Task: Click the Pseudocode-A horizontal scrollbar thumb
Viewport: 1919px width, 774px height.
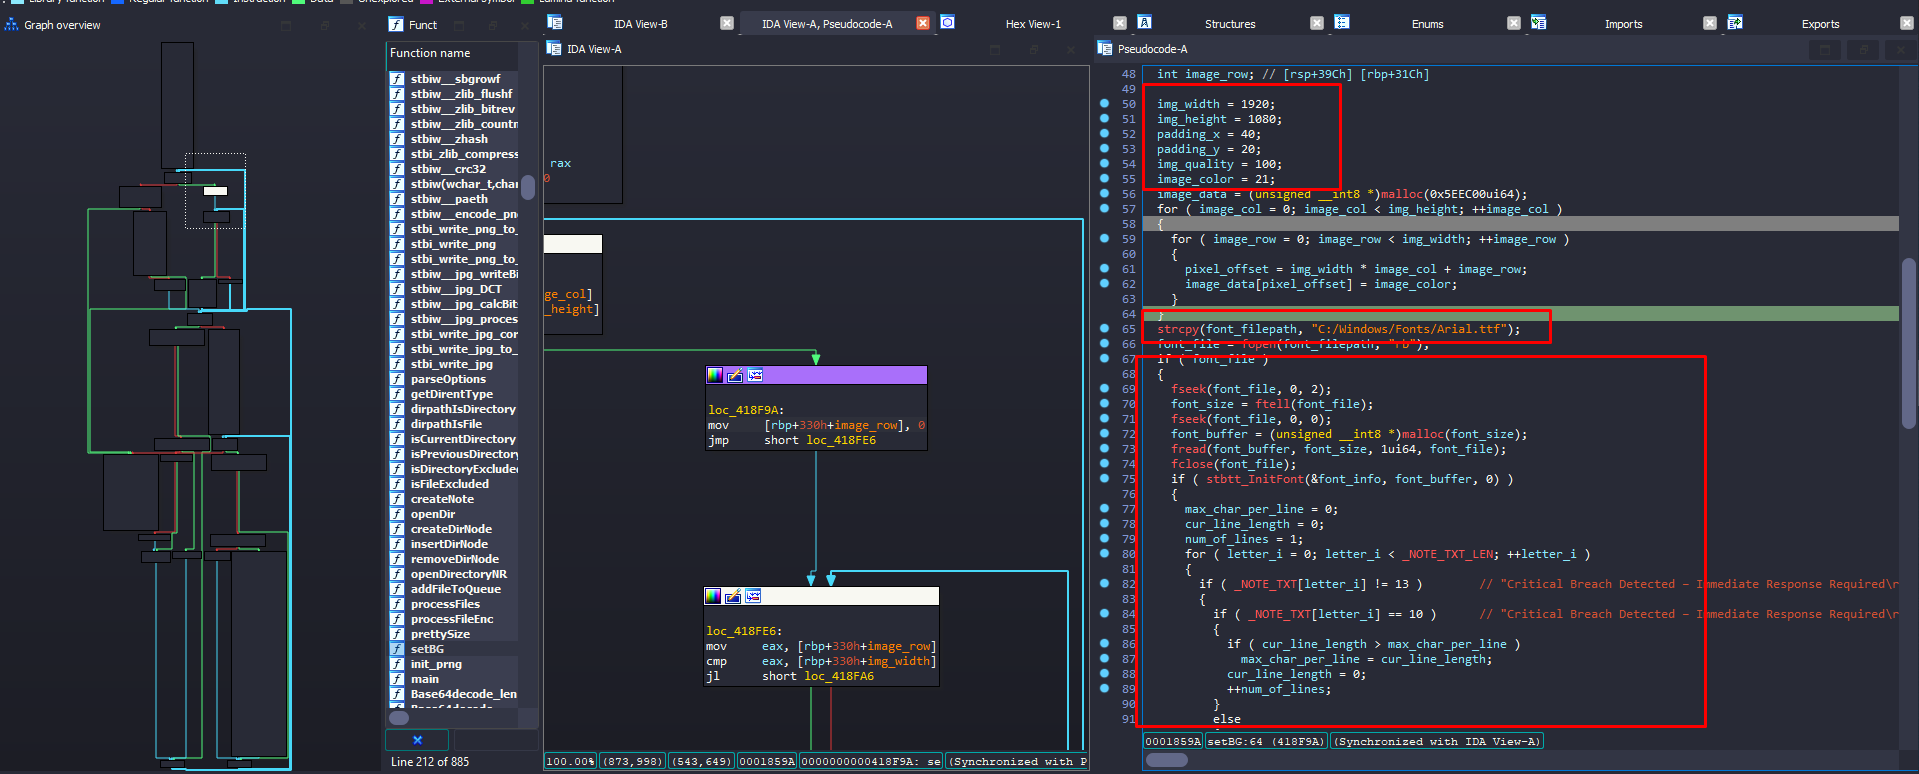Action: 1166,760
